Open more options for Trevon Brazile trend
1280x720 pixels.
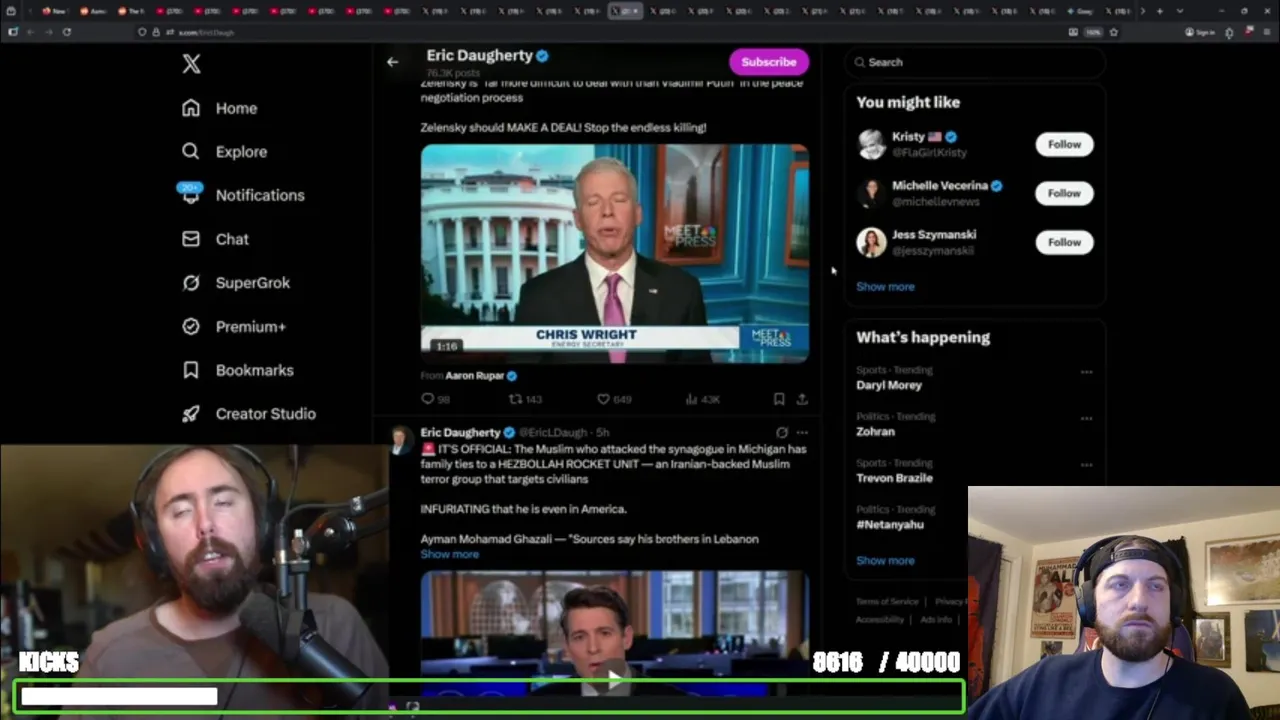(x=1086, y=465)
